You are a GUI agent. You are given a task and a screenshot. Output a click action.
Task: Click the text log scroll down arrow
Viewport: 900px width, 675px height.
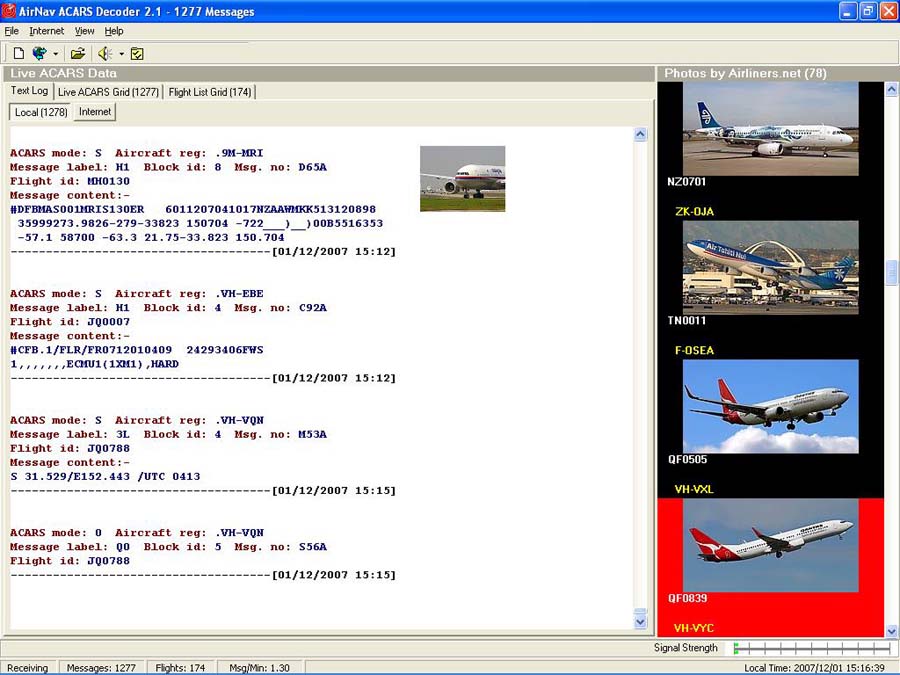click(x=641, y=622)
